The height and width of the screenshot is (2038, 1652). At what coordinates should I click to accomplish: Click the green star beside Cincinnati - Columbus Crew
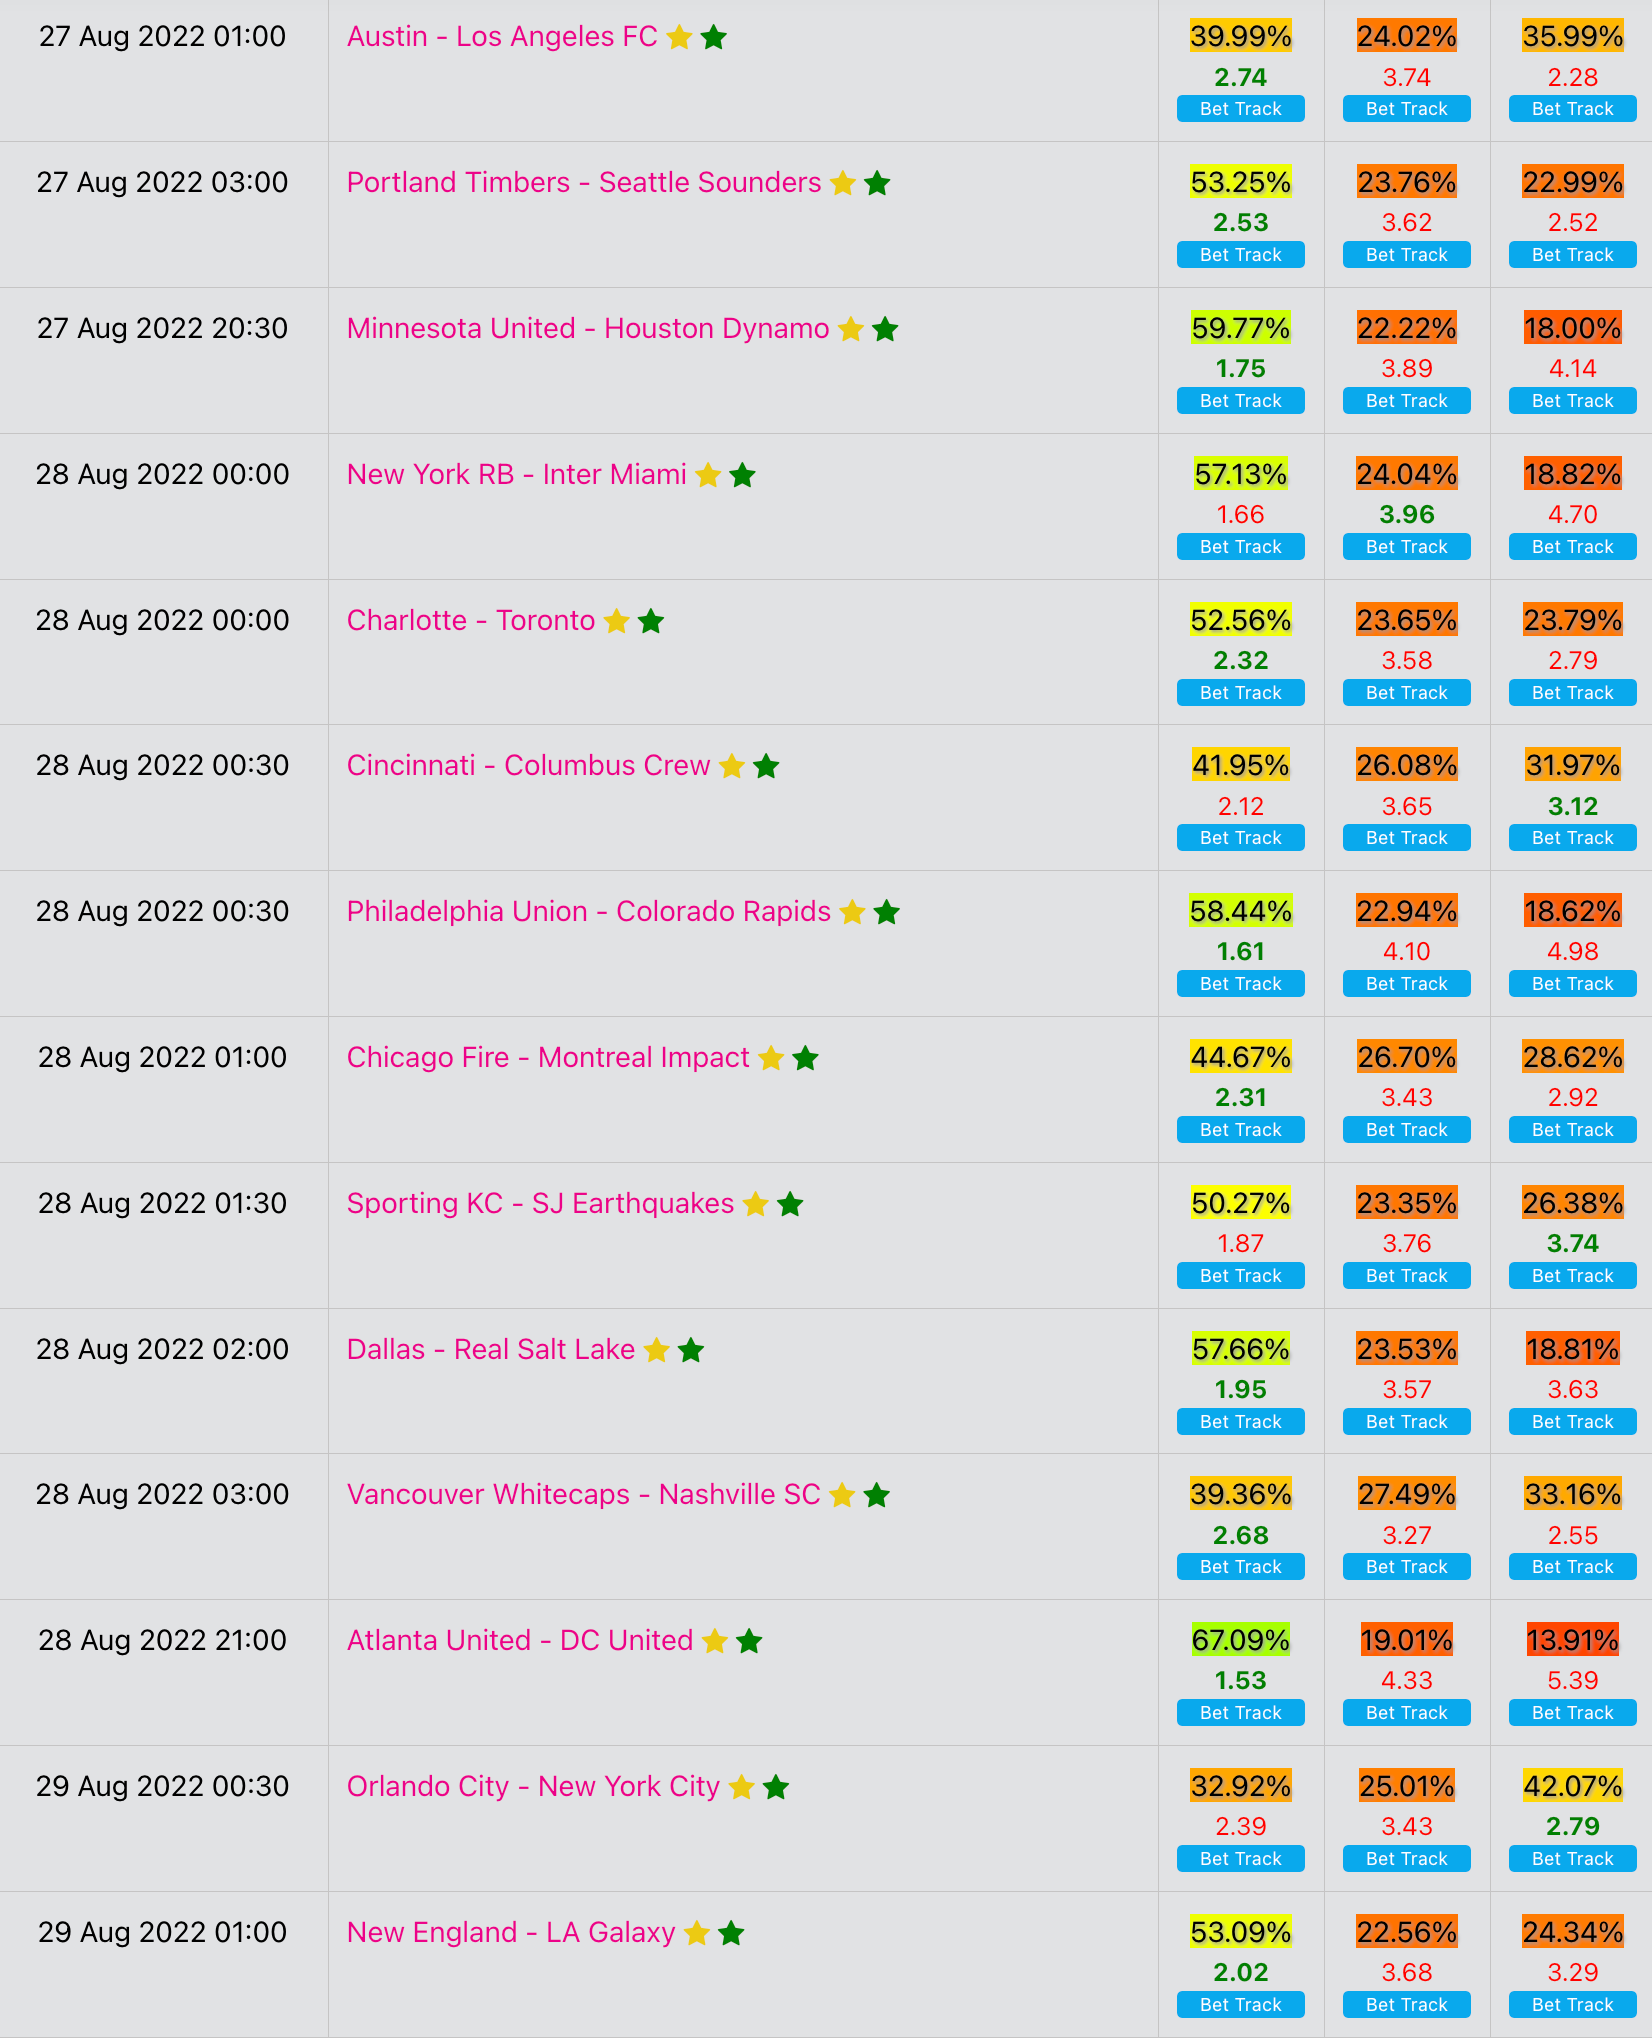click(766, 766)
